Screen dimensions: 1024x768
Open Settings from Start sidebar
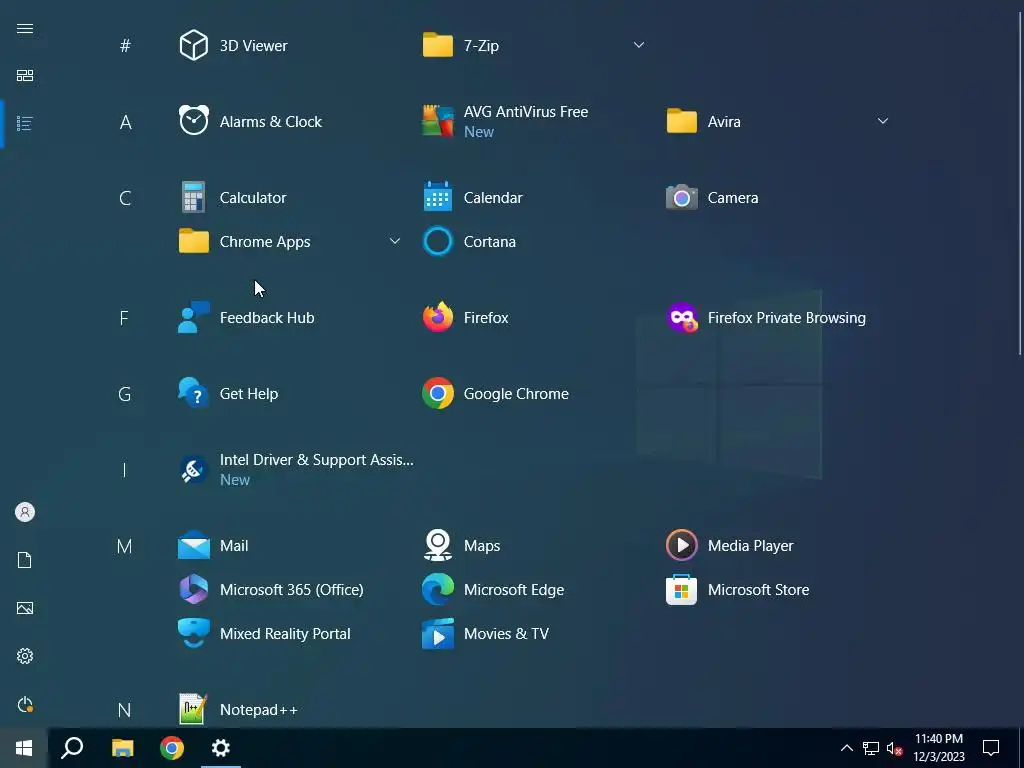[x=25, y=656]
